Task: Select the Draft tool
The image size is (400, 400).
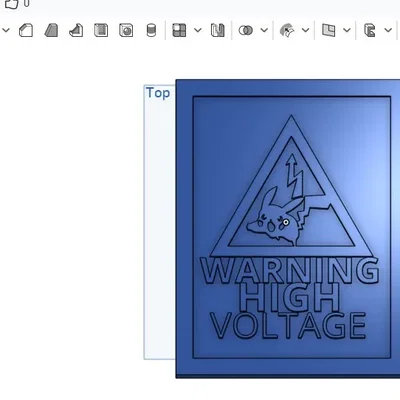Action: tap(51, 30)
